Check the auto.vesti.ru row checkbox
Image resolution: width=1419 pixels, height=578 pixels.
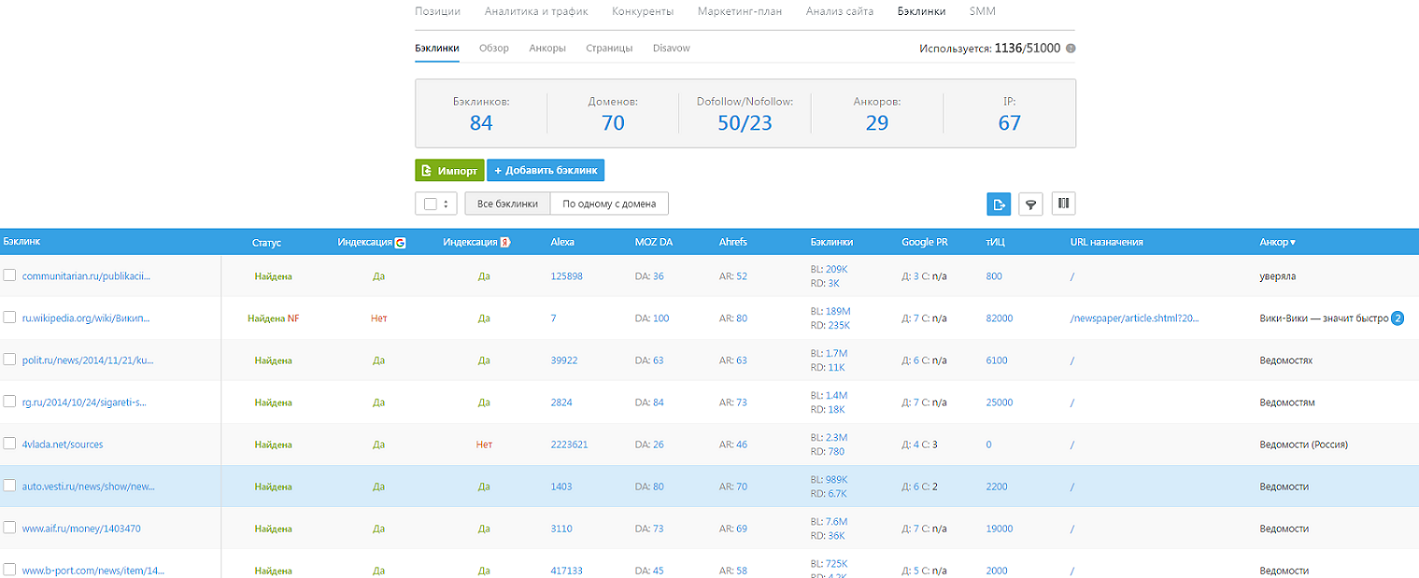[9, 486]
